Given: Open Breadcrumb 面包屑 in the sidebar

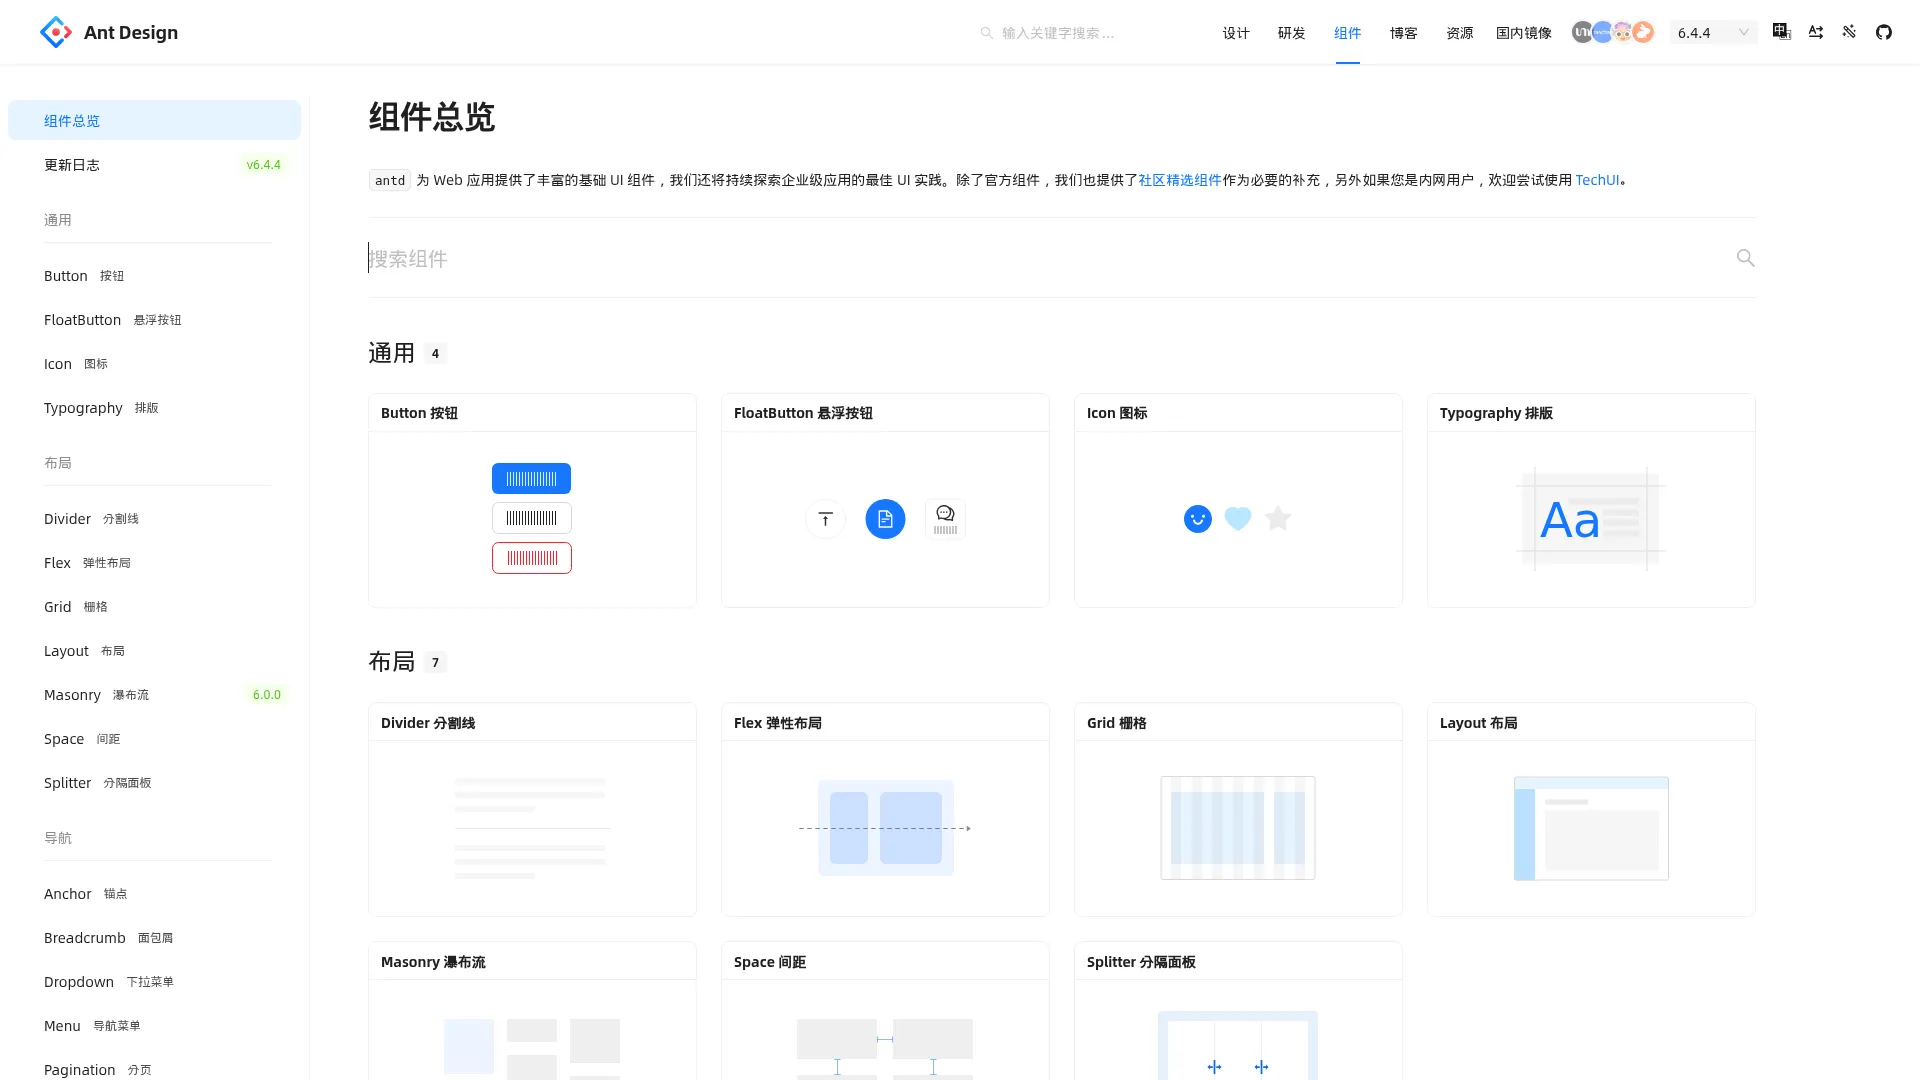Looking at the screenshot, I should click(154, 937).
